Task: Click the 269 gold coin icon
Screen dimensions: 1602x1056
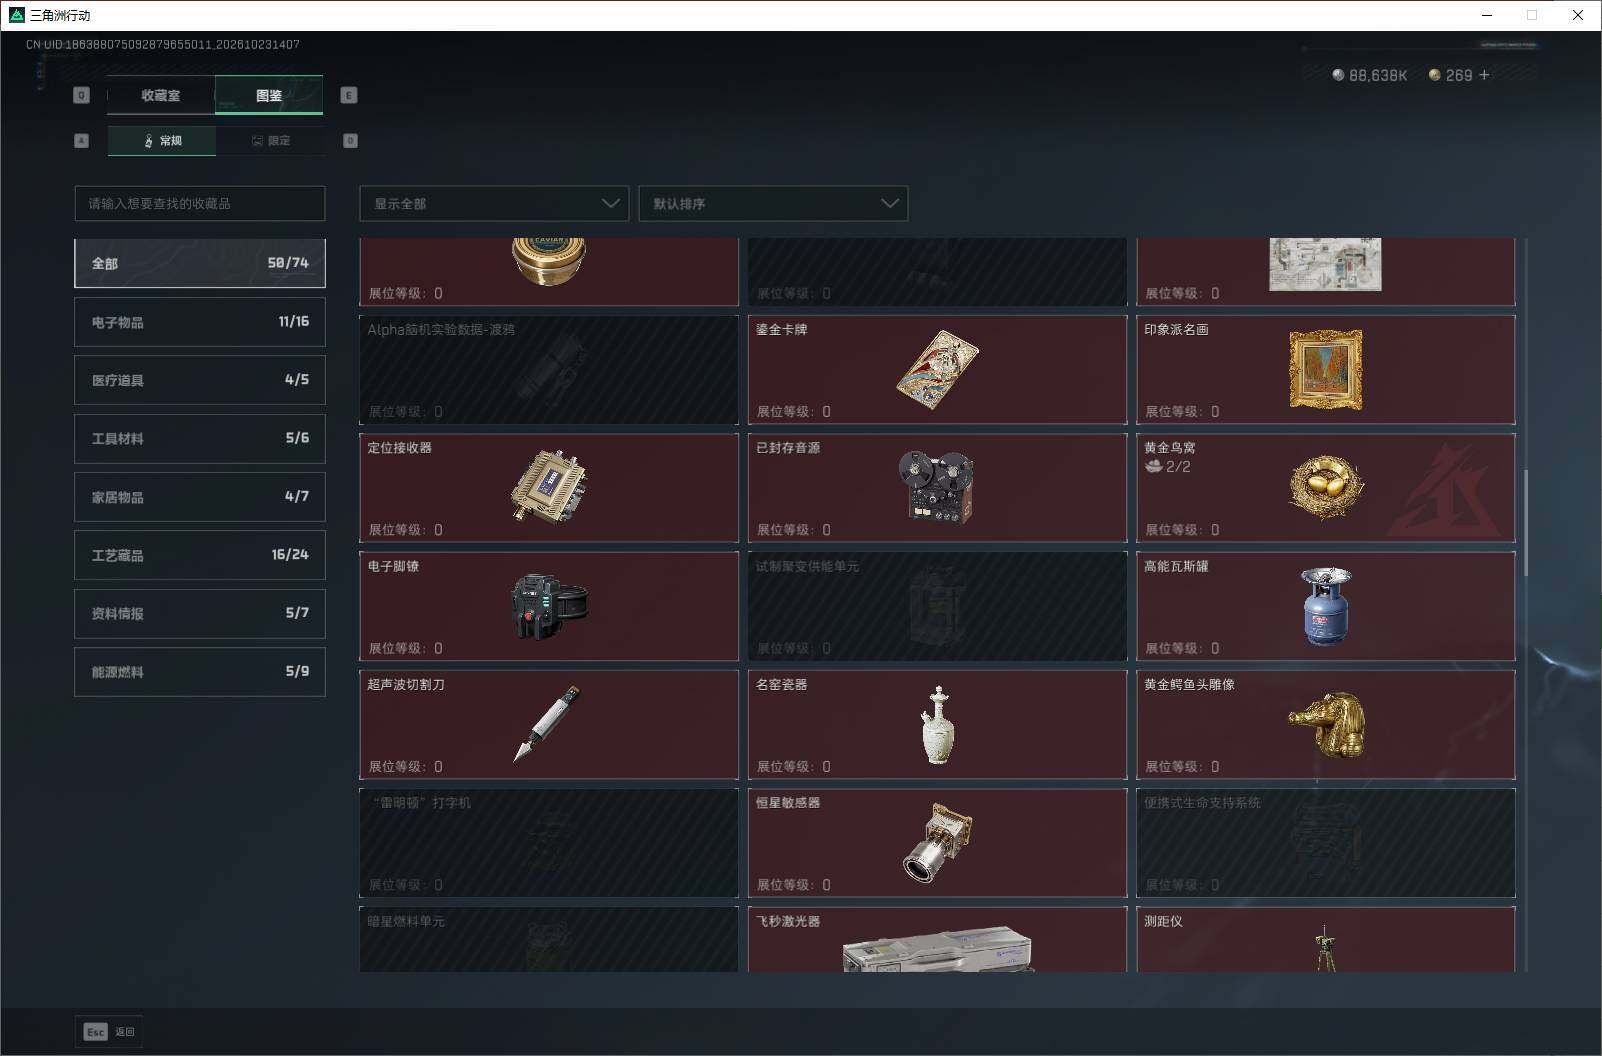Action: [1434, 75]
